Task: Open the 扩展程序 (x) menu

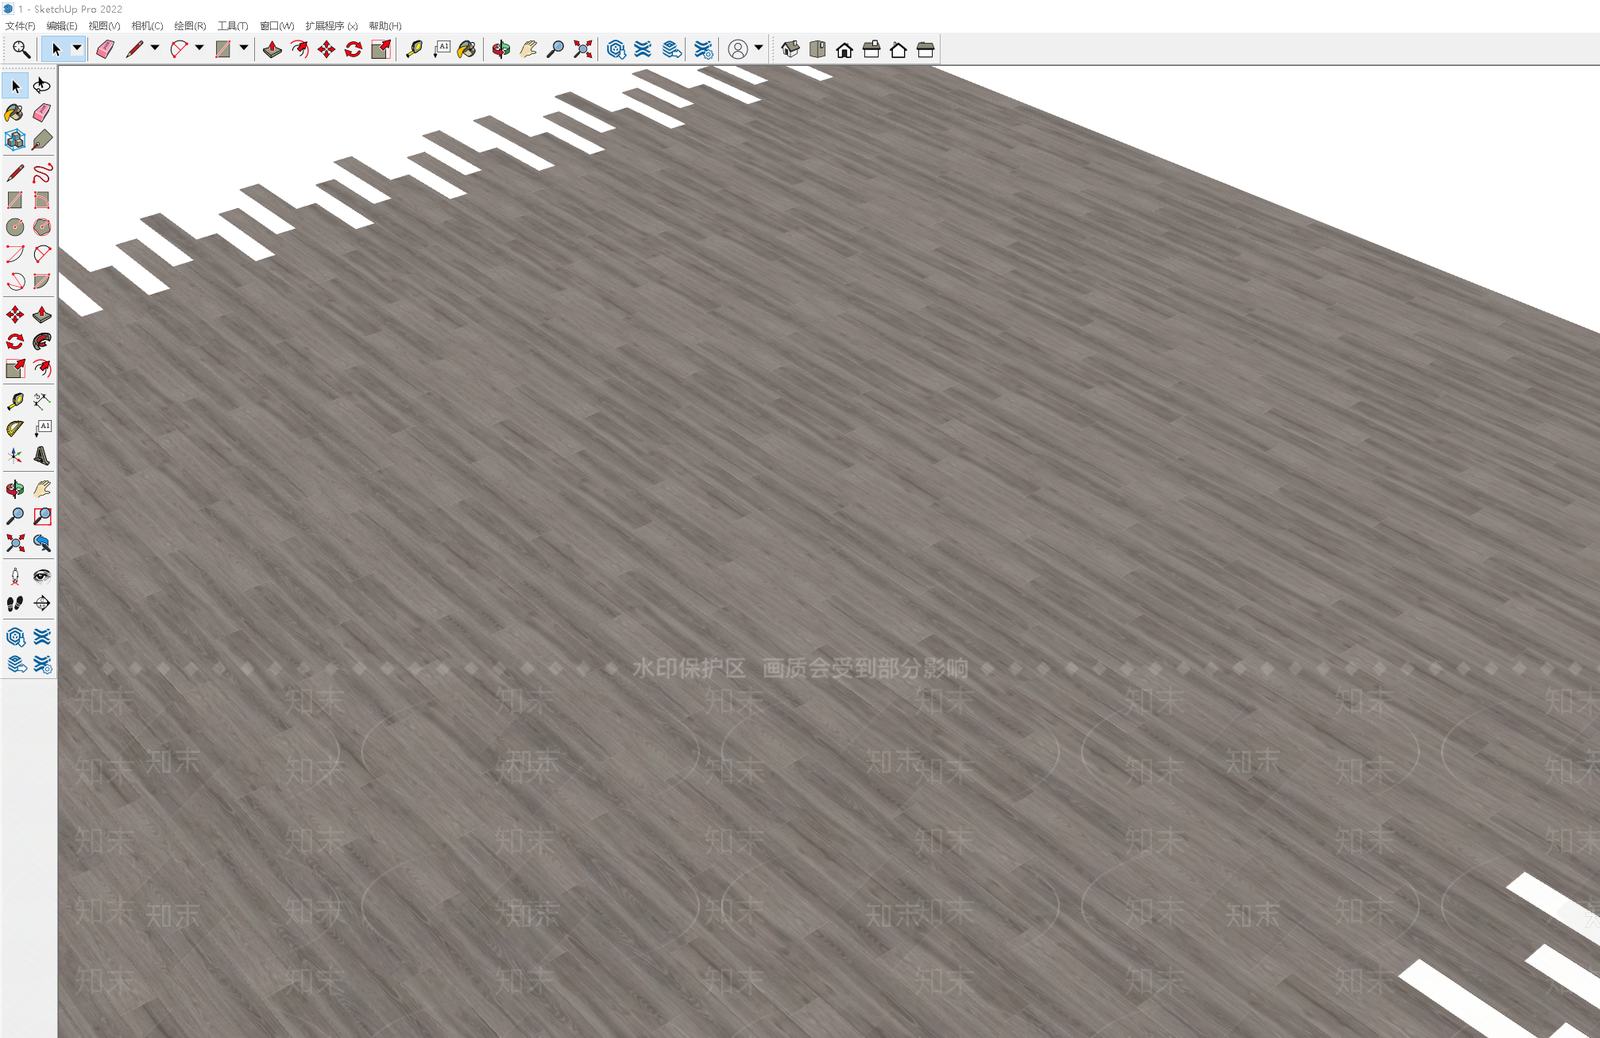Action: (332, 26)
